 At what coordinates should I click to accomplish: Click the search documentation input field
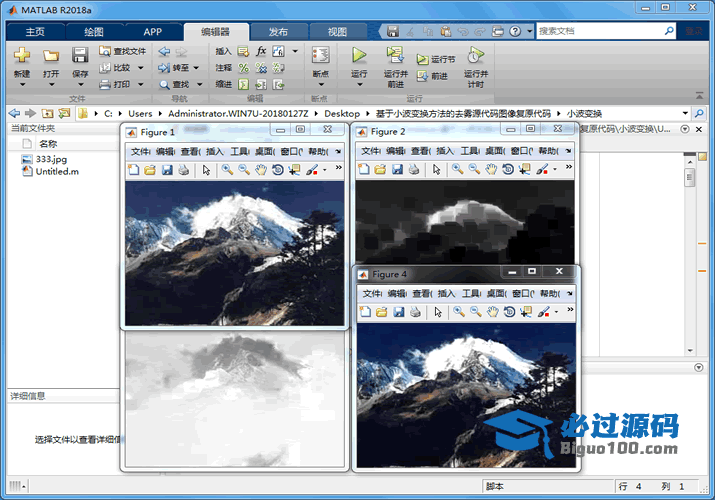click(599, 31)
